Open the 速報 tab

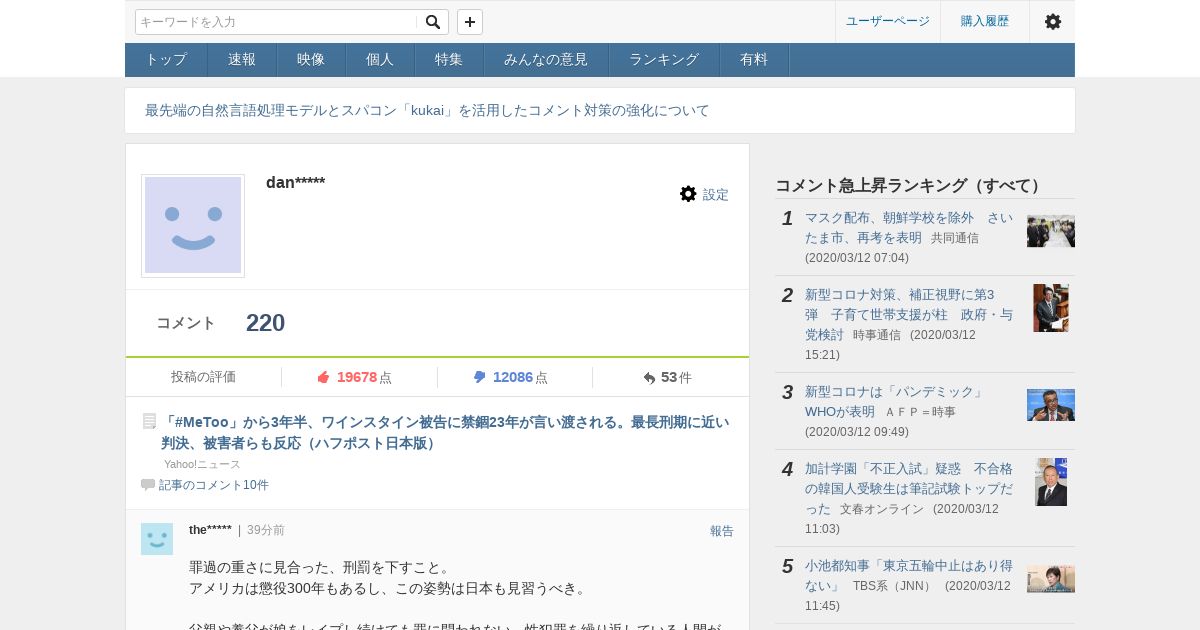point(242,60)
